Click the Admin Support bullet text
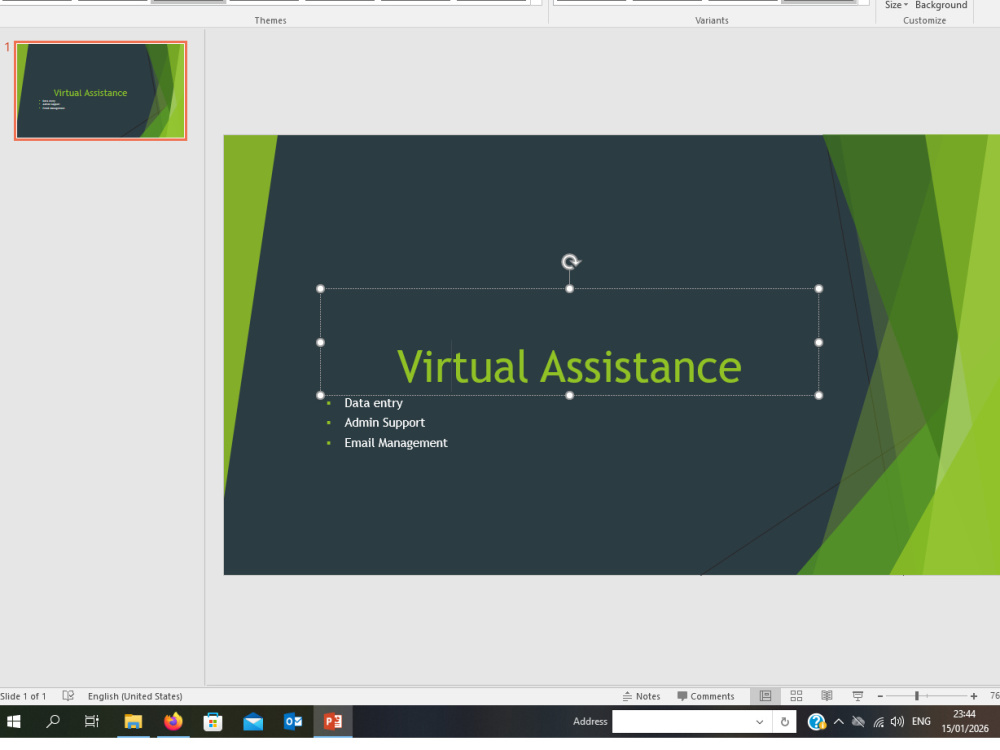Screen dimensions: 1000x750 click(385, 423)
